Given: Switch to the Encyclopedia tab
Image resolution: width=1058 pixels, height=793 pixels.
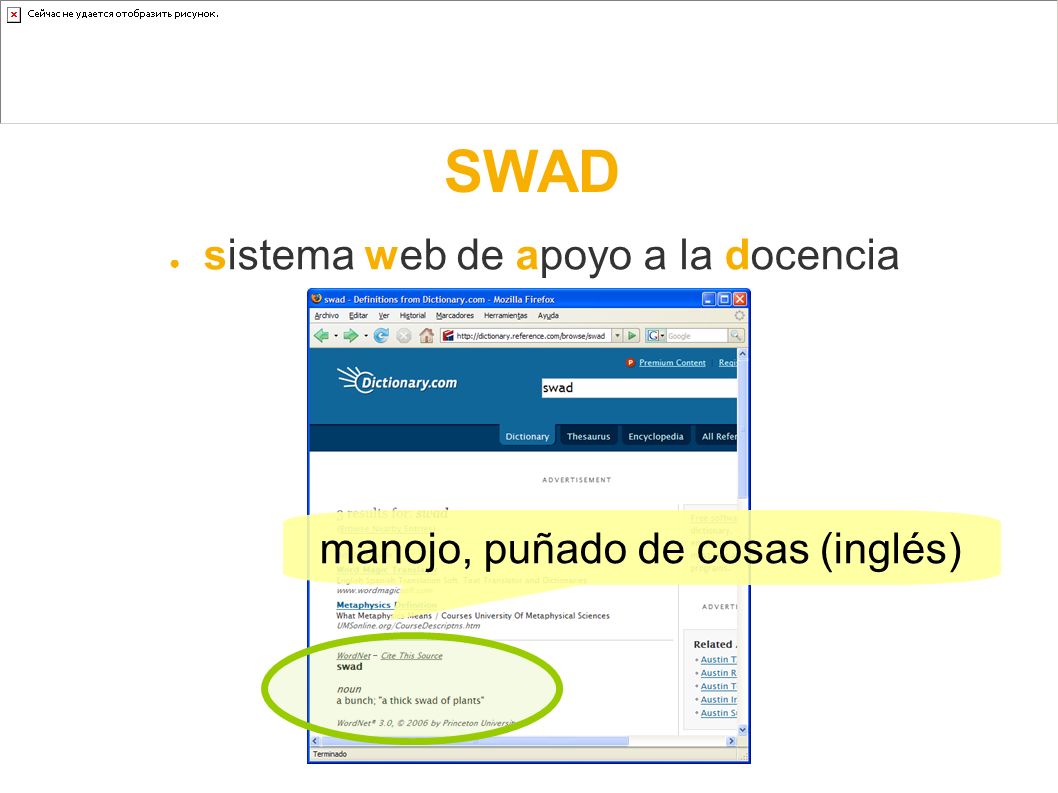Looking at the screenshot, I should coord(656,436).
